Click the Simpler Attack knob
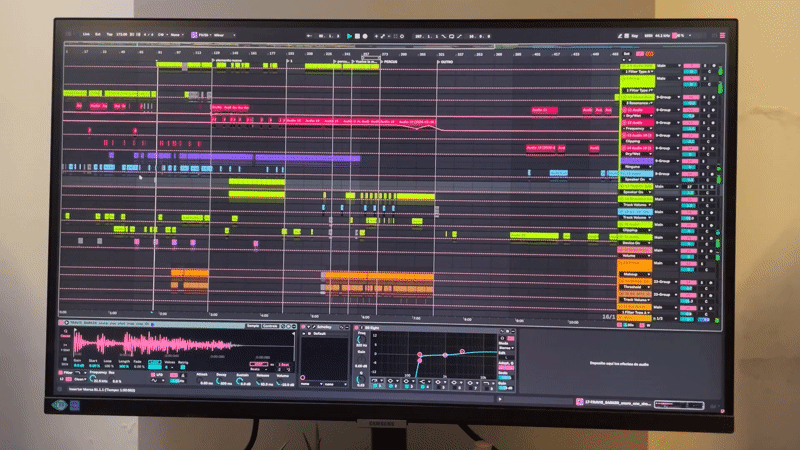The height and width of the screenshot is (450, 800). coord(198,381)
